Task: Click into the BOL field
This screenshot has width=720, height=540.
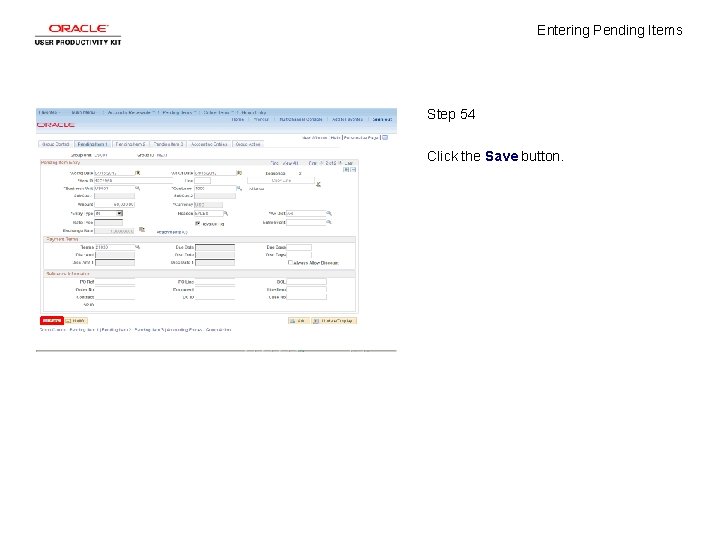Action: [306, 282]
